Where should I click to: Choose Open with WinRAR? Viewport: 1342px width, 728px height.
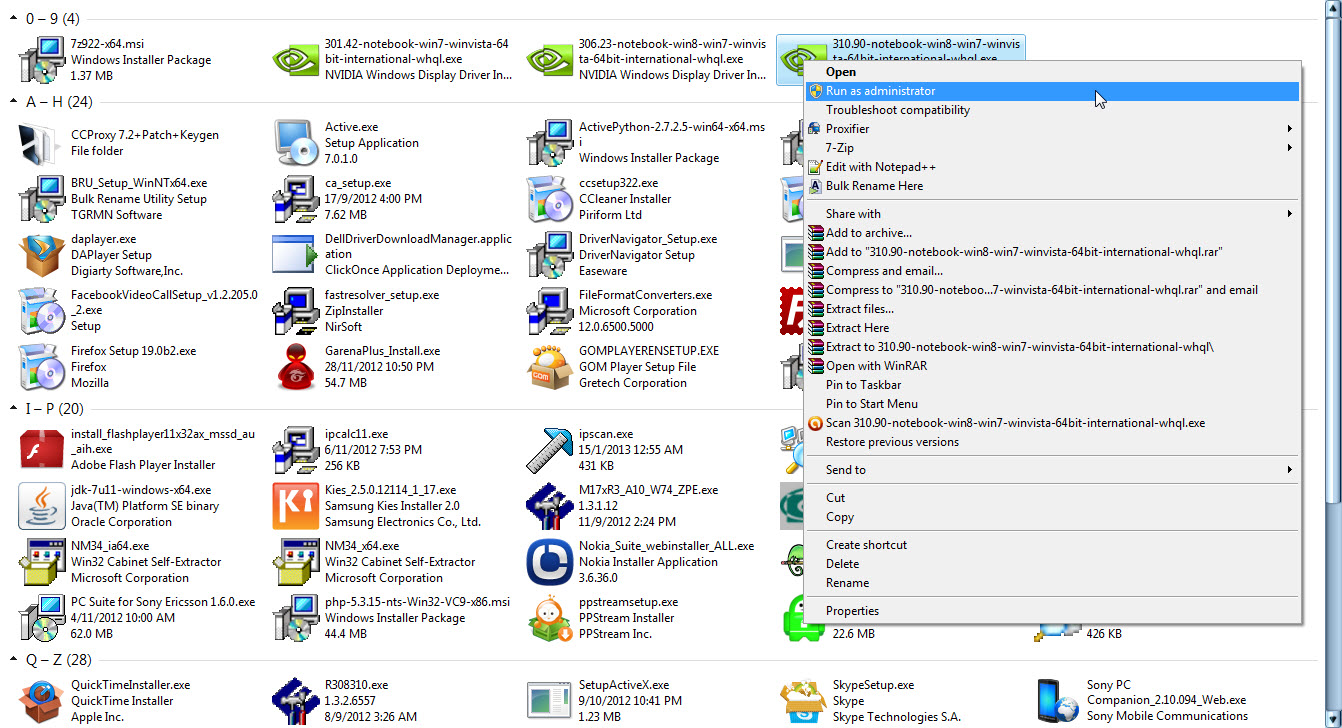[1053, 366]
